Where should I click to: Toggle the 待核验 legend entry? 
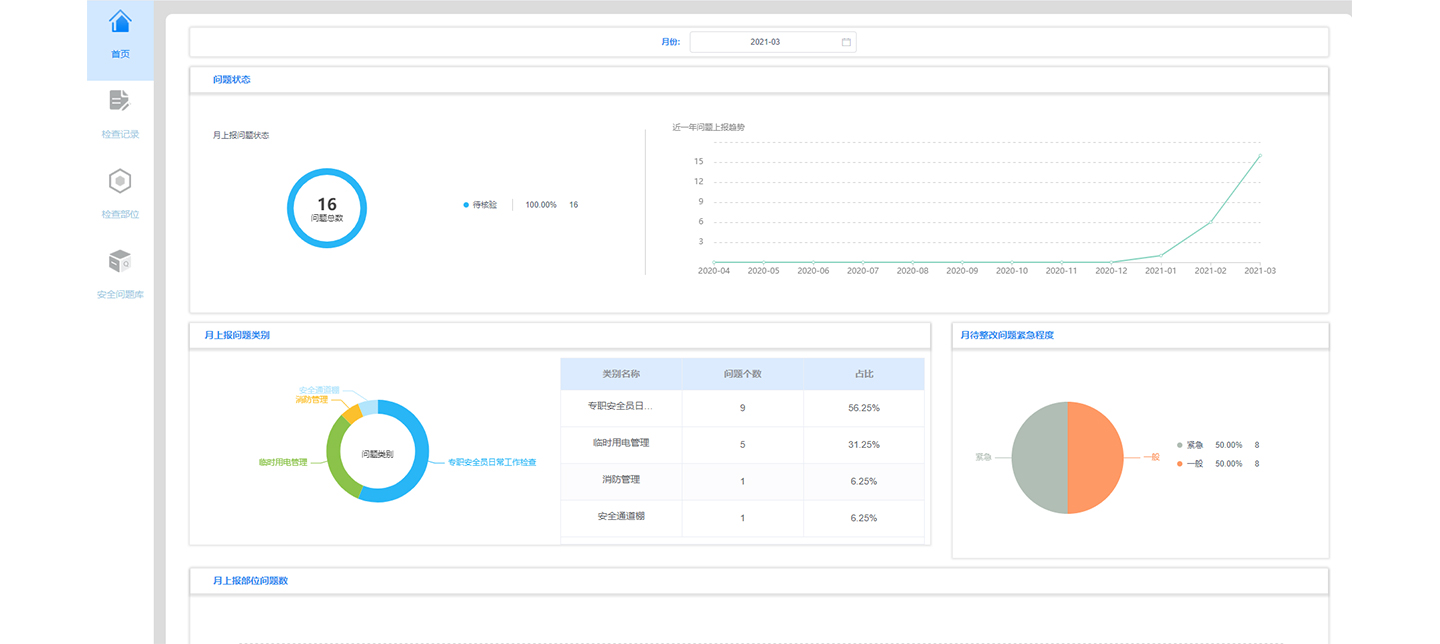pyautogui.click(x=480, y=205)
